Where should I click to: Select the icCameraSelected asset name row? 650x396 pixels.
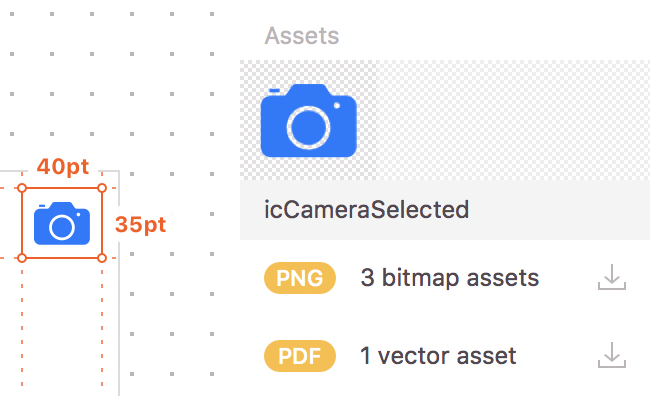tap(445, 210)
